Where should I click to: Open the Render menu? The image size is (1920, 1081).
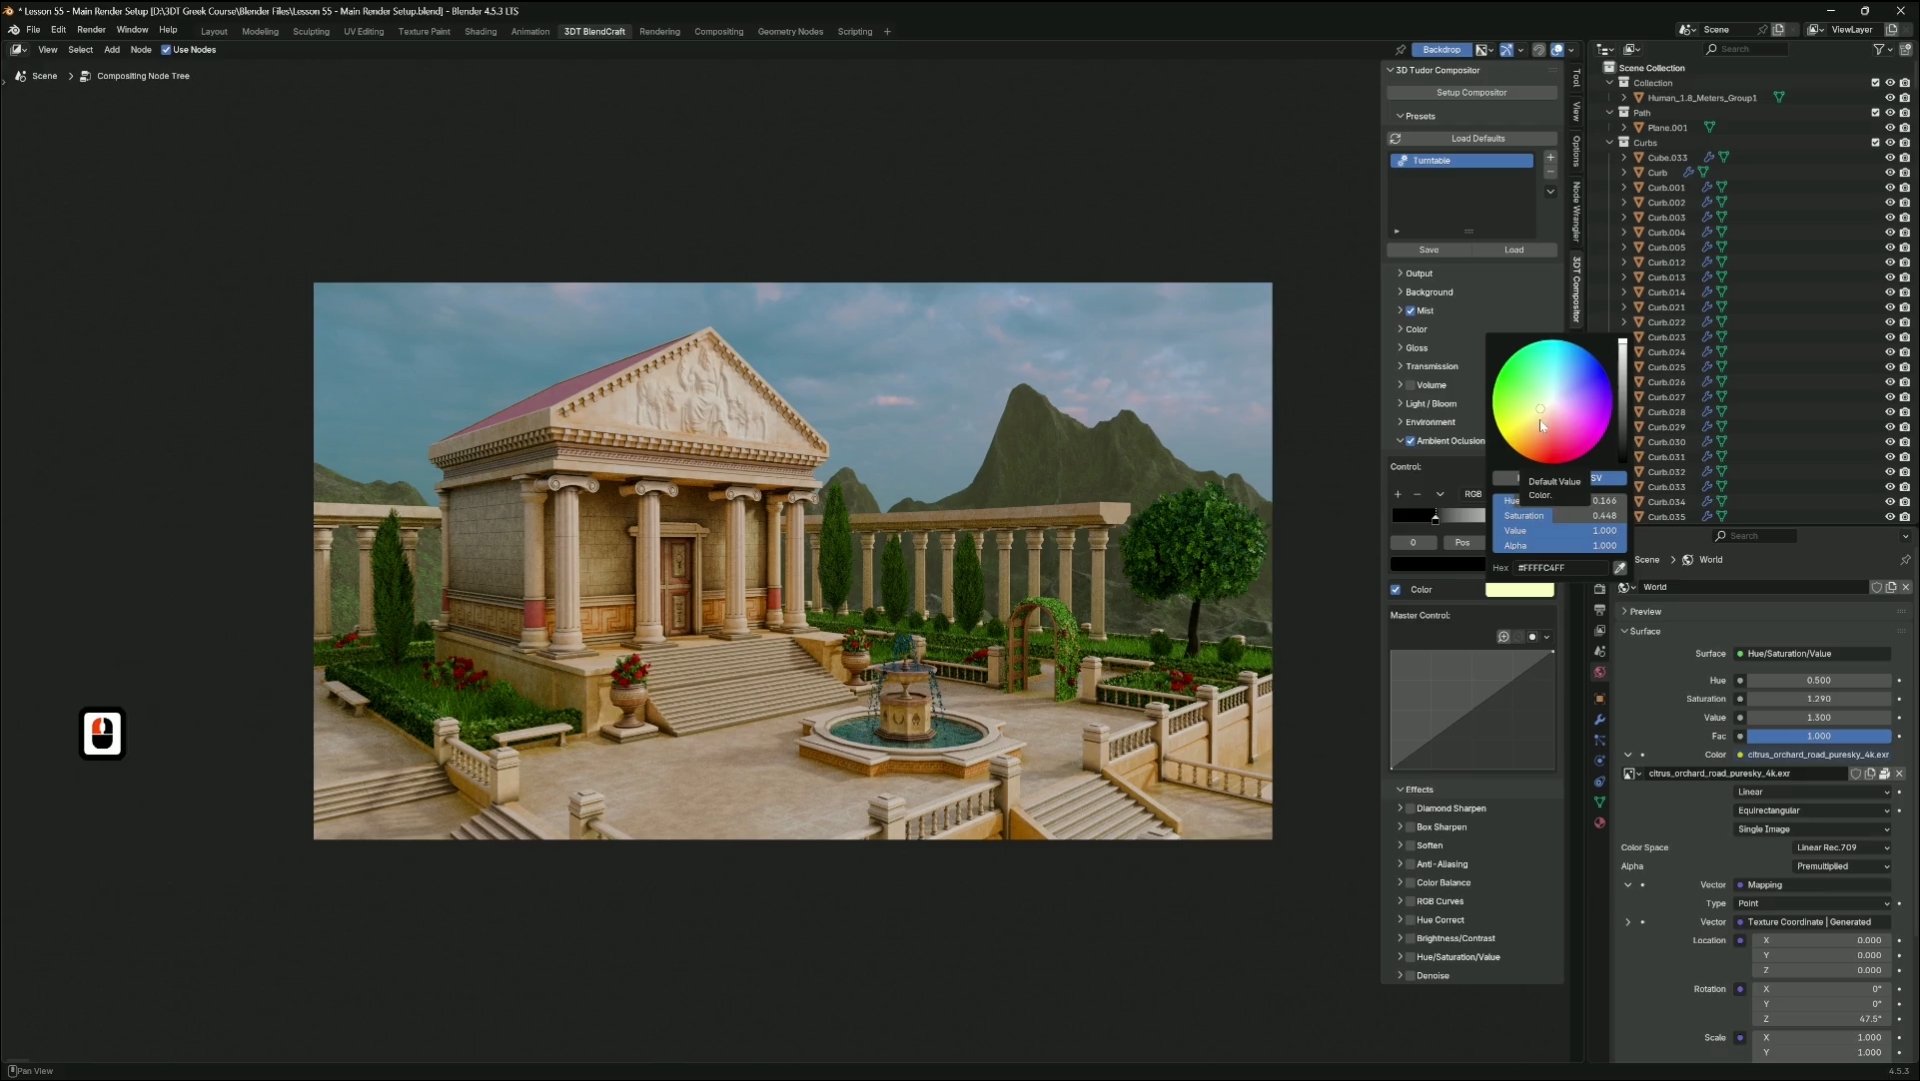(x=91, y=30)
